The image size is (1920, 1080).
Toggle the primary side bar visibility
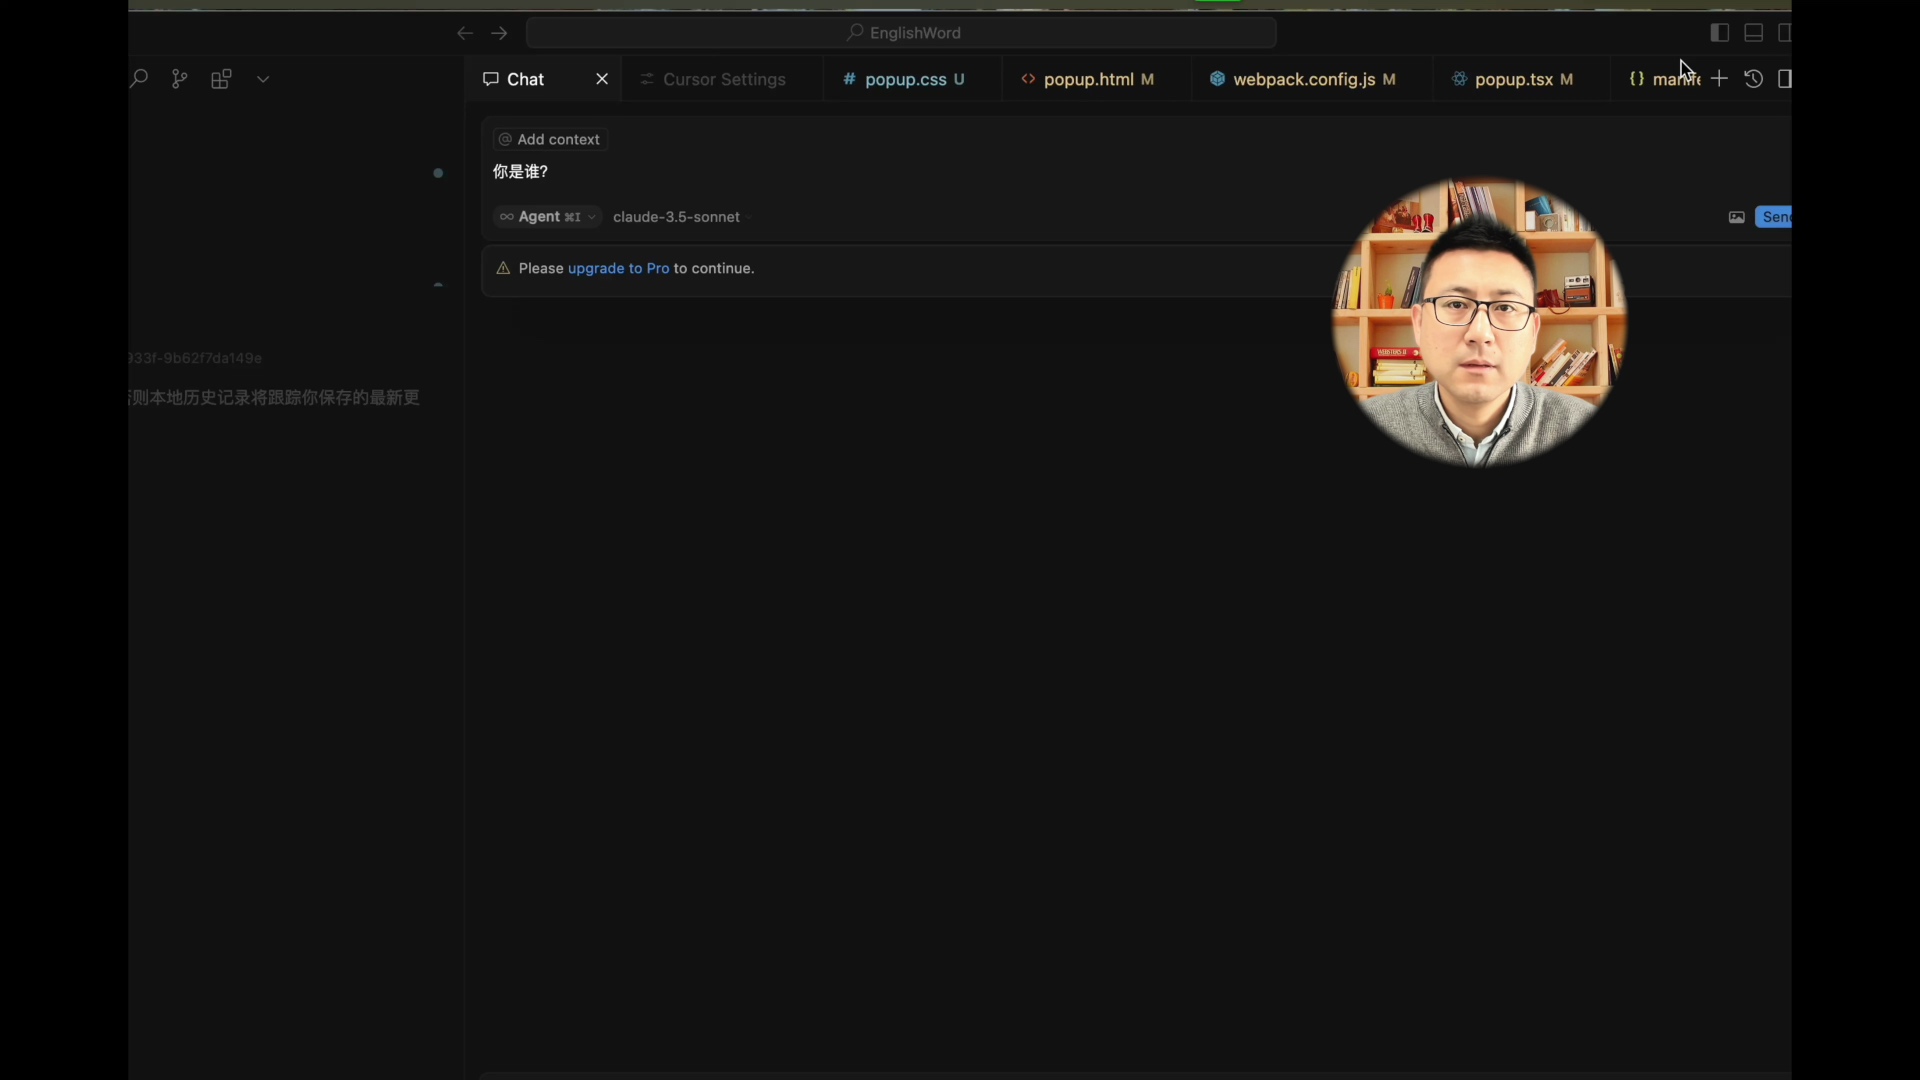coord(1719,33)
